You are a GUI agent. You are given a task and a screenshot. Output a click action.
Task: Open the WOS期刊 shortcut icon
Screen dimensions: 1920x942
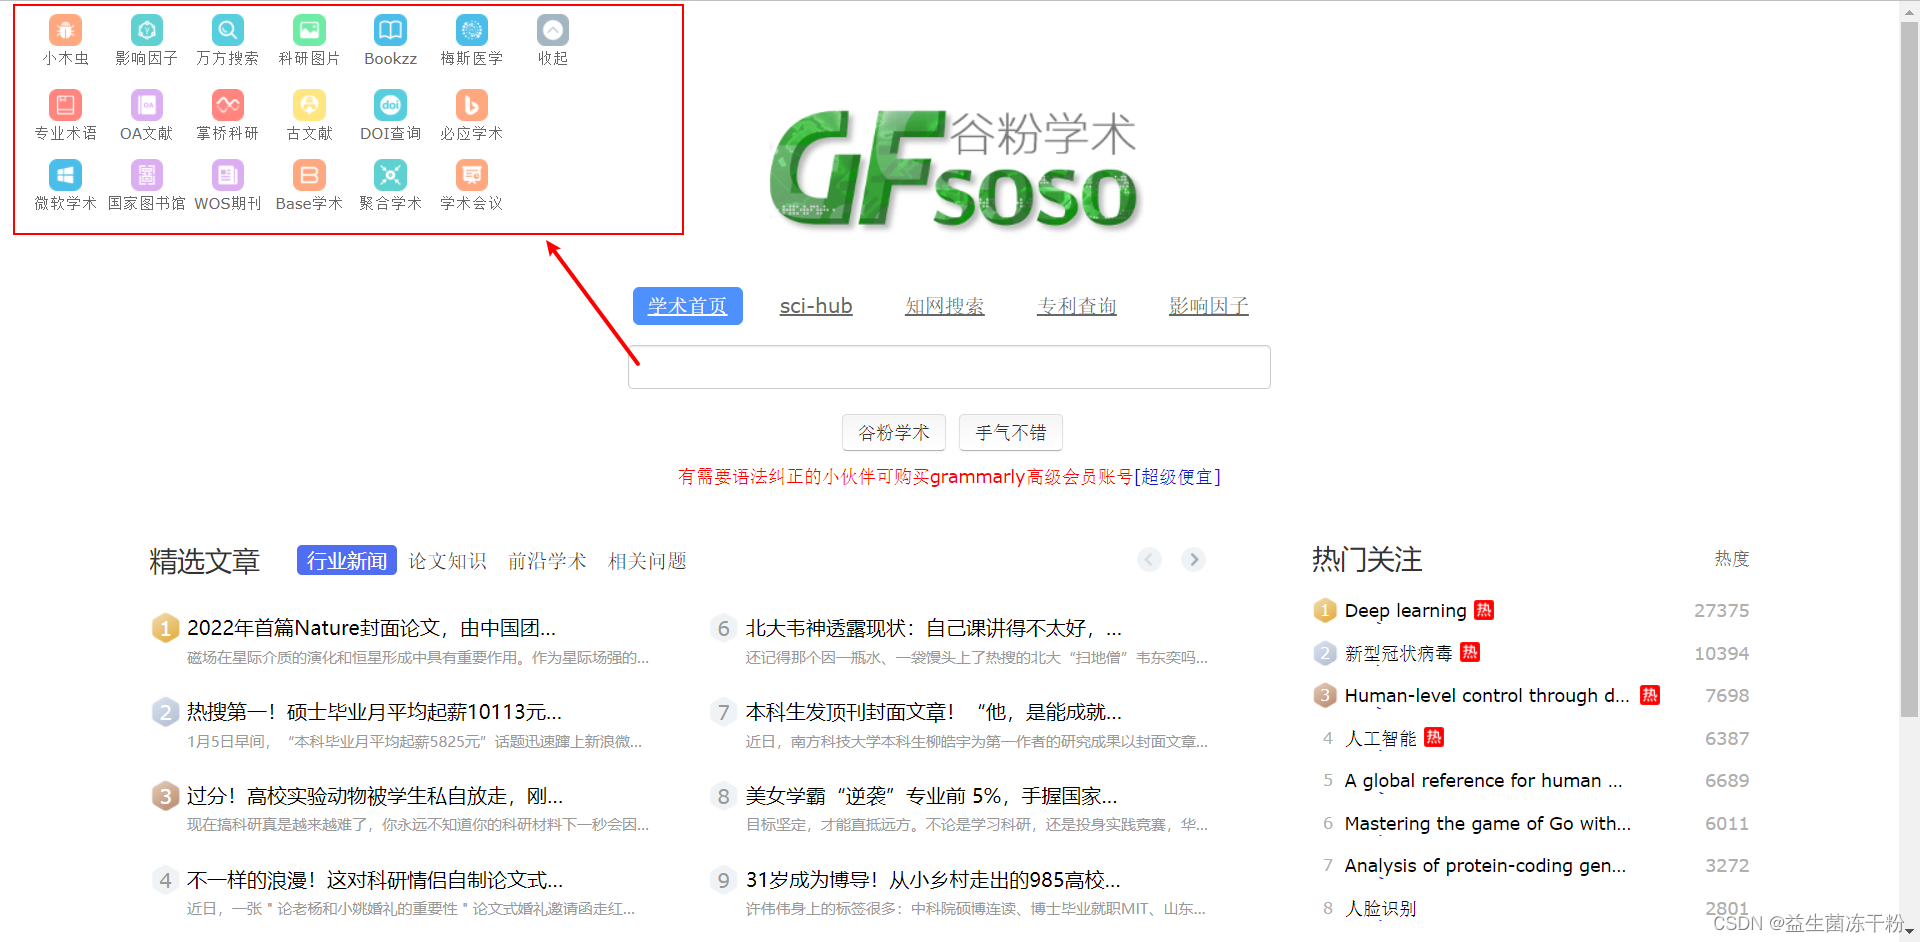tap(227, 174)
